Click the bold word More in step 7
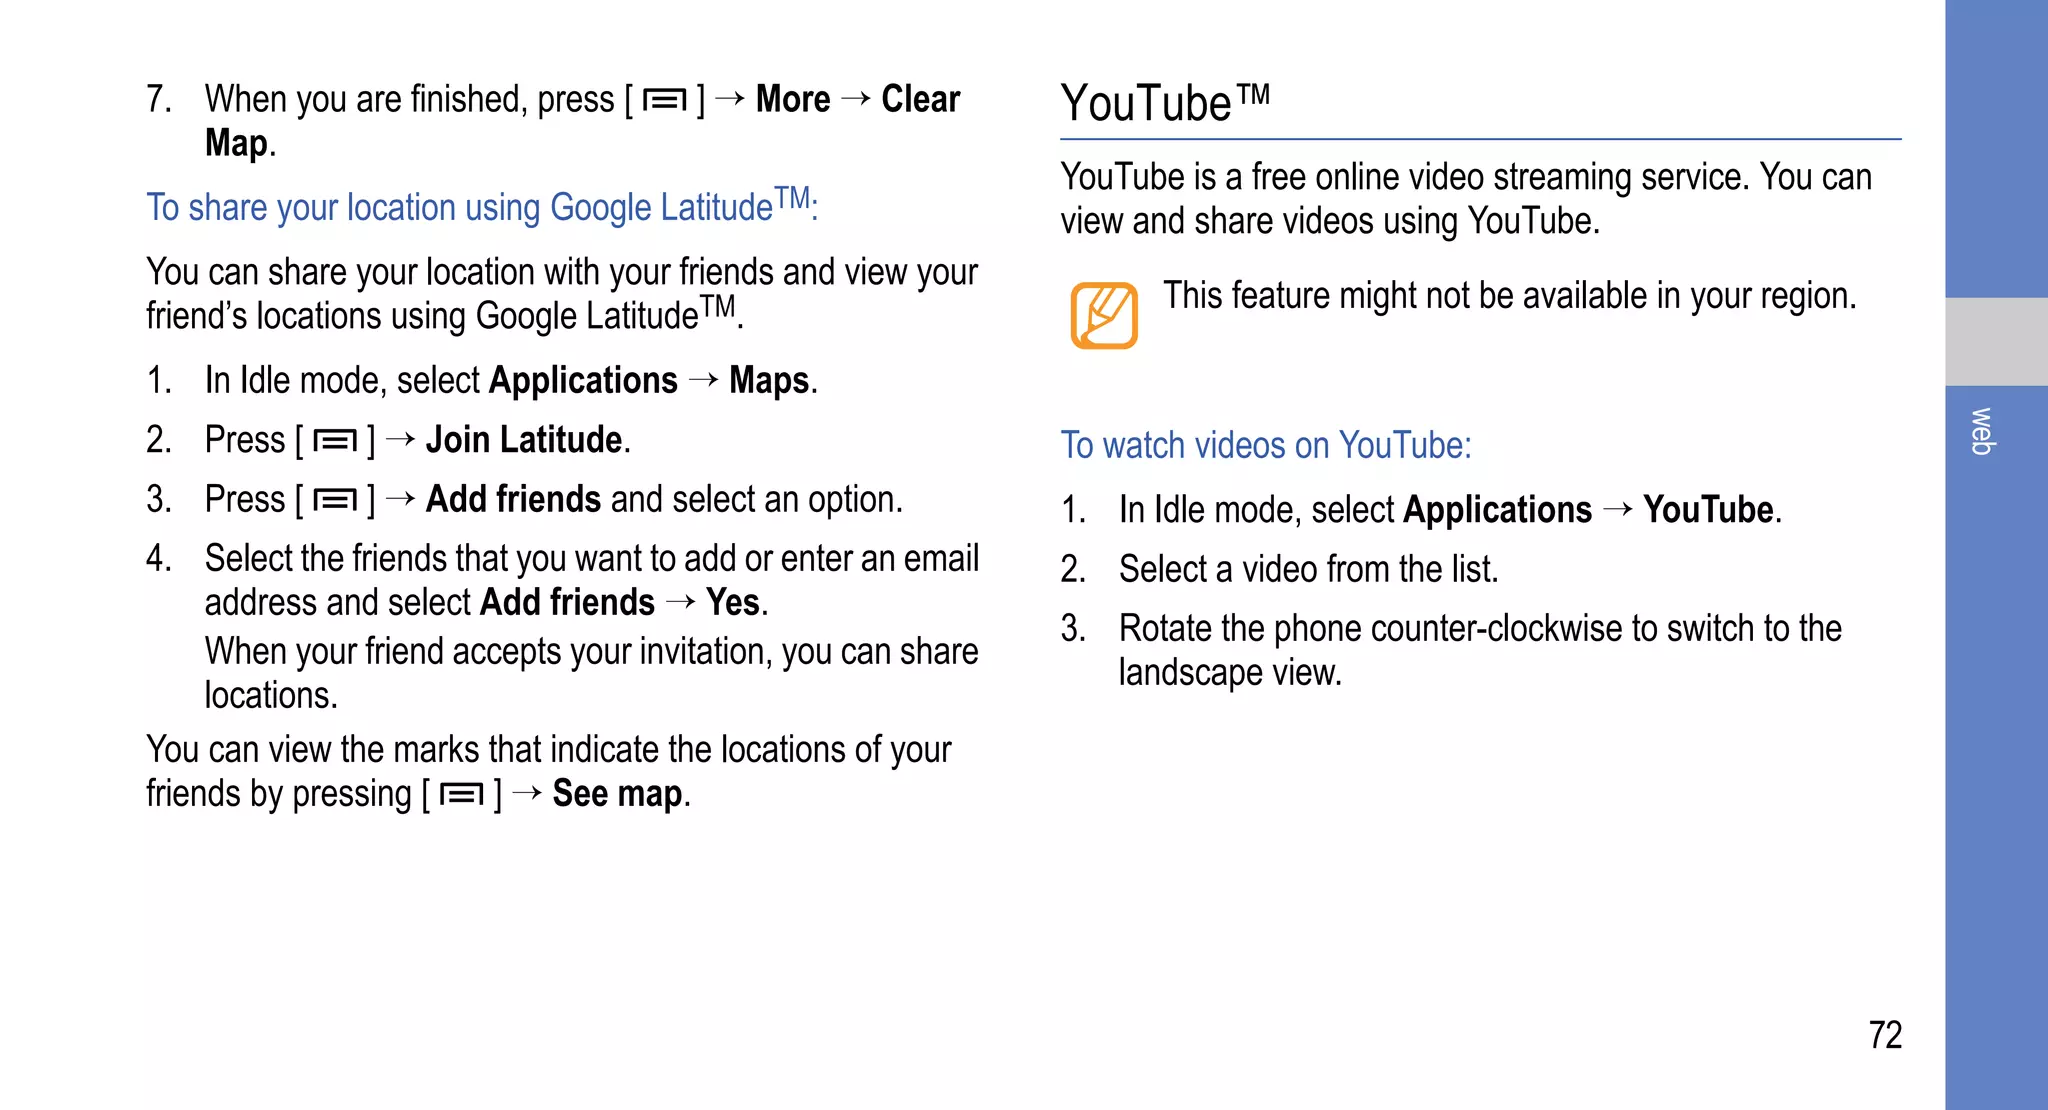 pyautogui.click(x=793, y=100)
